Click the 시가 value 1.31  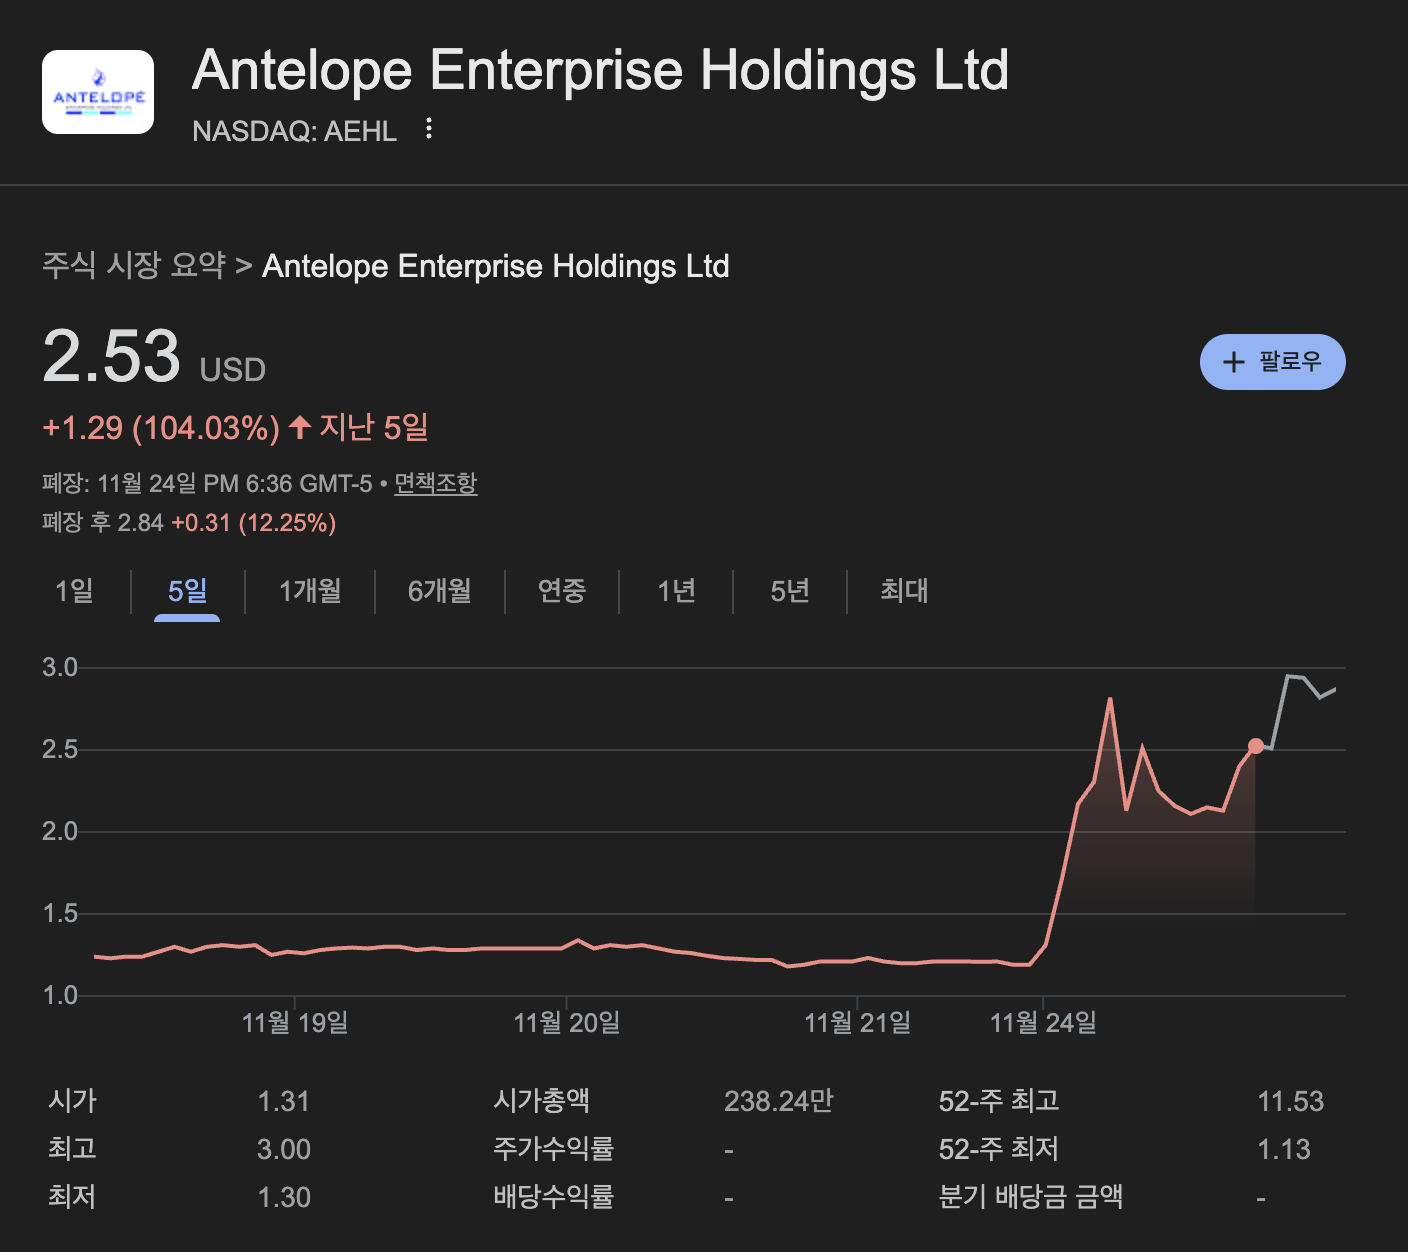click(x=283, y=1102)
